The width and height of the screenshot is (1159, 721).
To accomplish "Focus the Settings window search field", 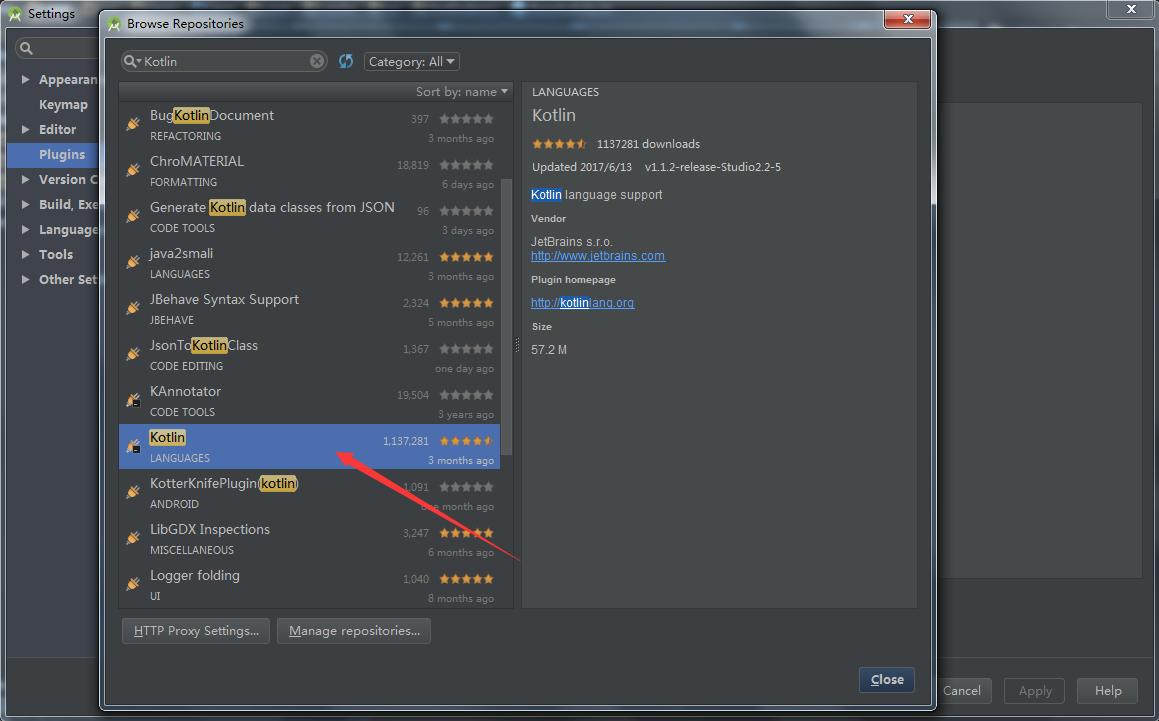I will click(x=57, y=48).
